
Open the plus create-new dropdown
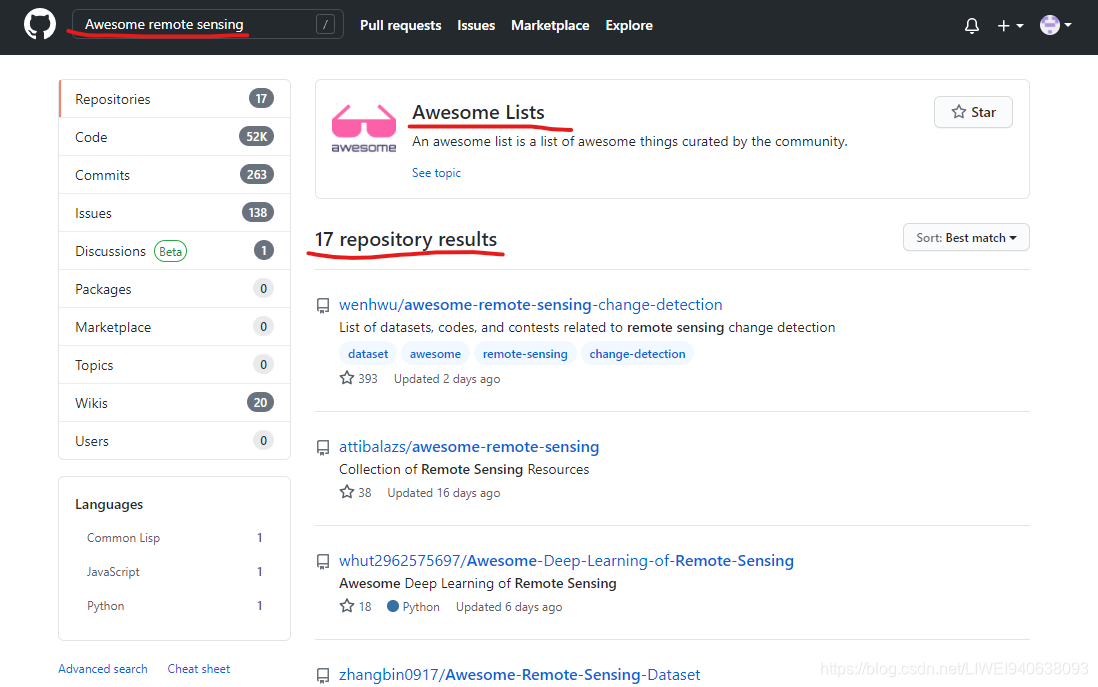(1010, 26)
